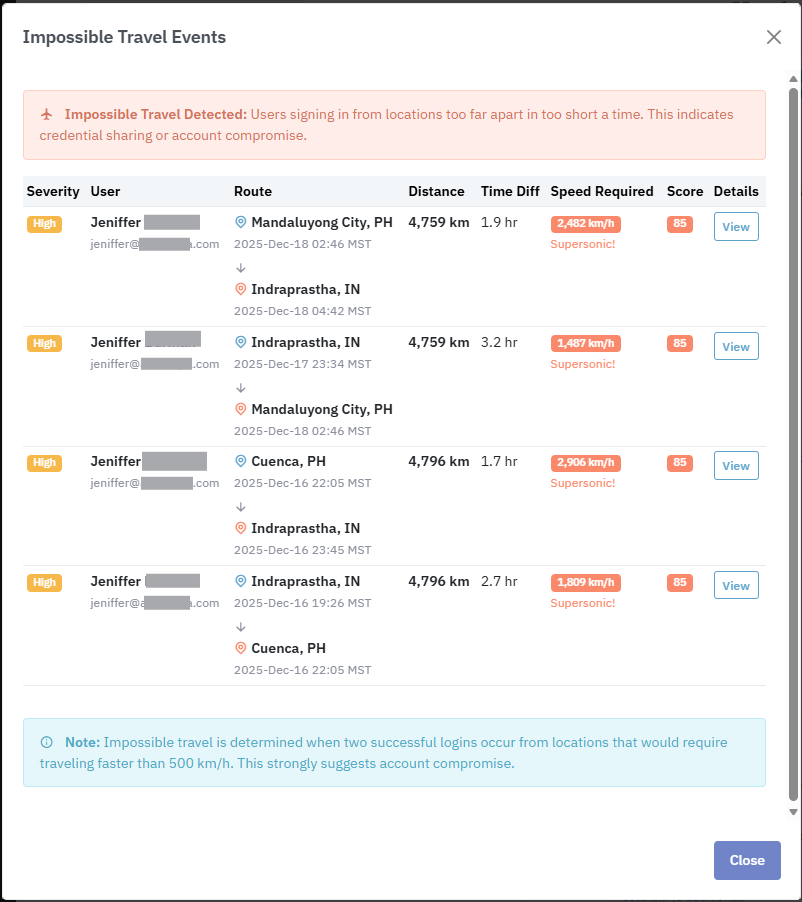The width and height of the screenshot is (802, 902).
Task: Click the Distance column header
Action: 436,191
